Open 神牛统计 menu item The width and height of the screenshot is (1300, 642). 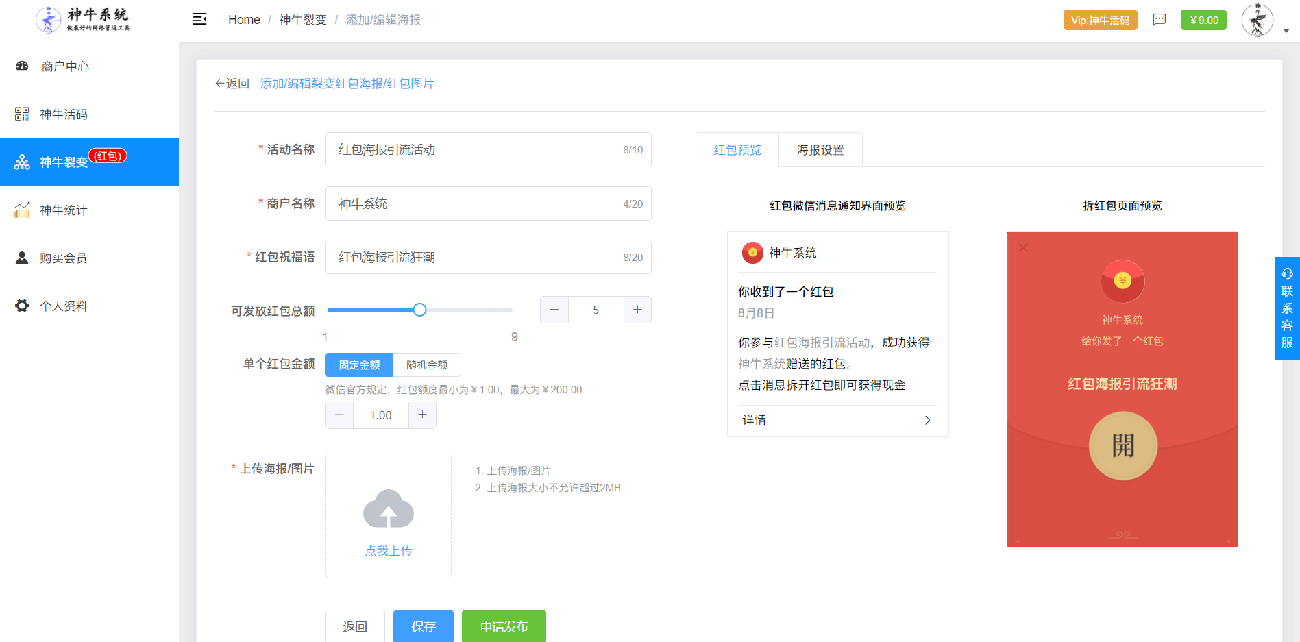[x=89, y=210]
